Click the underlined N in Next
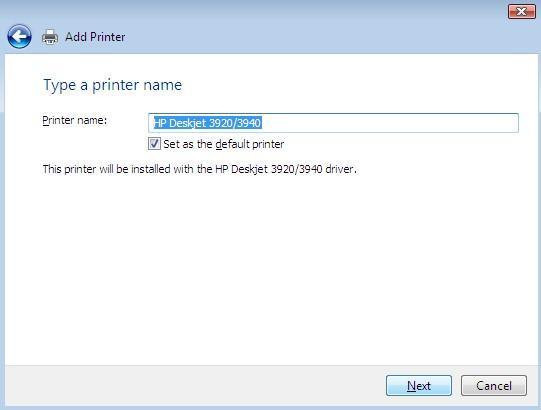This screenshot has height=410, width=541. tap(411, 385)
